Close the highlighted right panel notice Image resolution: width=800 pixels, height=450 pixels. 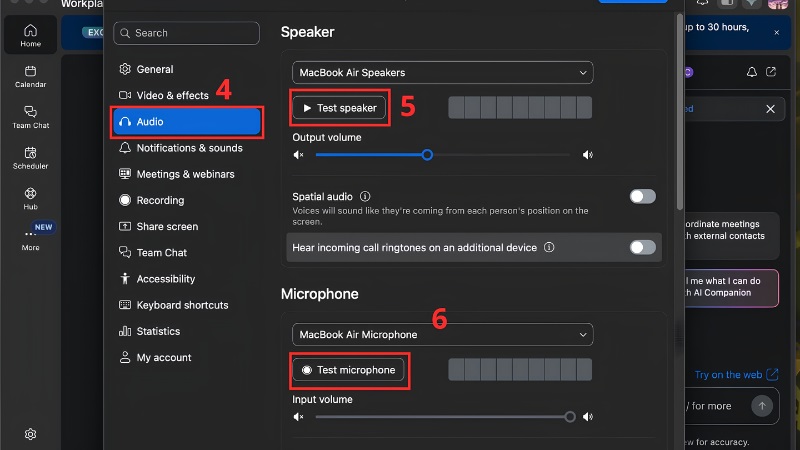coord(770,109)
